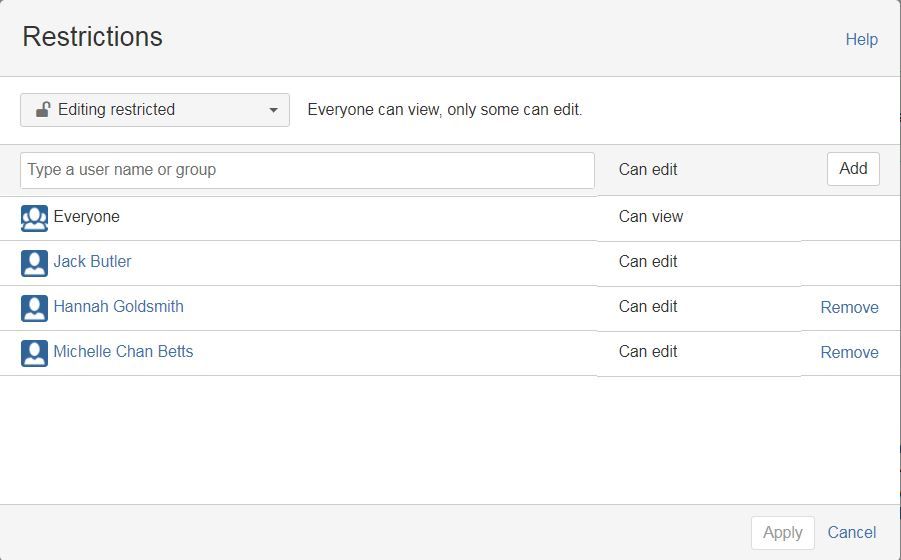Image resolution: width=901 pixels, height=560 pixels.
Task: Open the Editing restricted dropdown
Action: point(155,110)
